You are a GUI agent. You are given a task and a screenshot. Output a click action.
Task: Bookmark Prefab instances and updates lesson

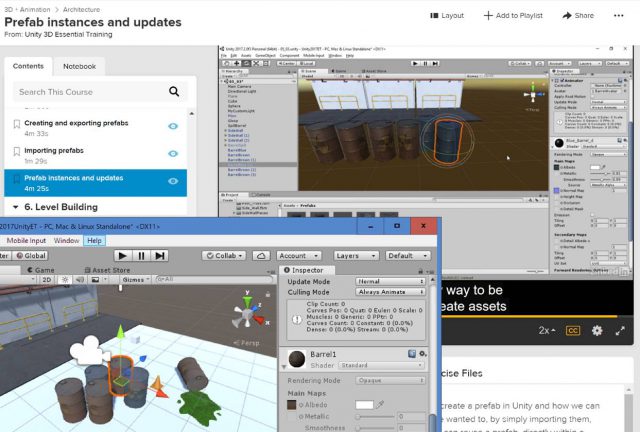(17, 179)
